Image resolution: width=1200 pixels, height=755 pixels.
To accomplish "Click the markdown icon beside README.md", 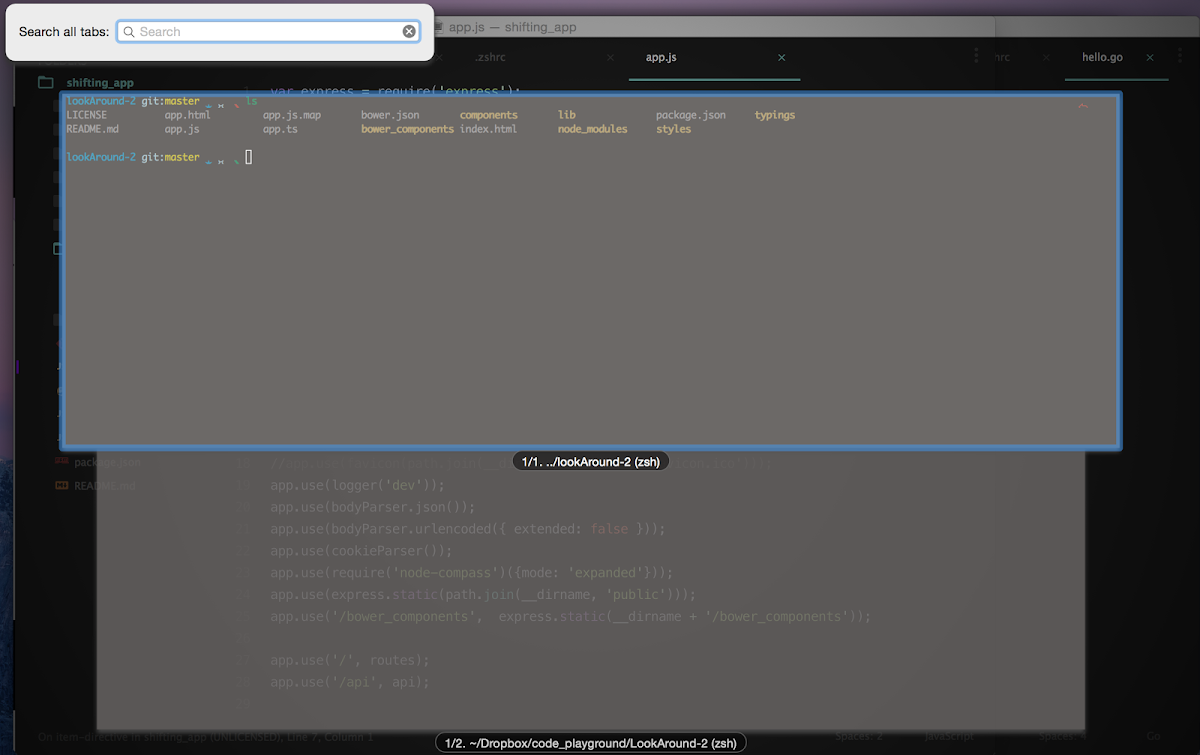I will pos(61,485).
